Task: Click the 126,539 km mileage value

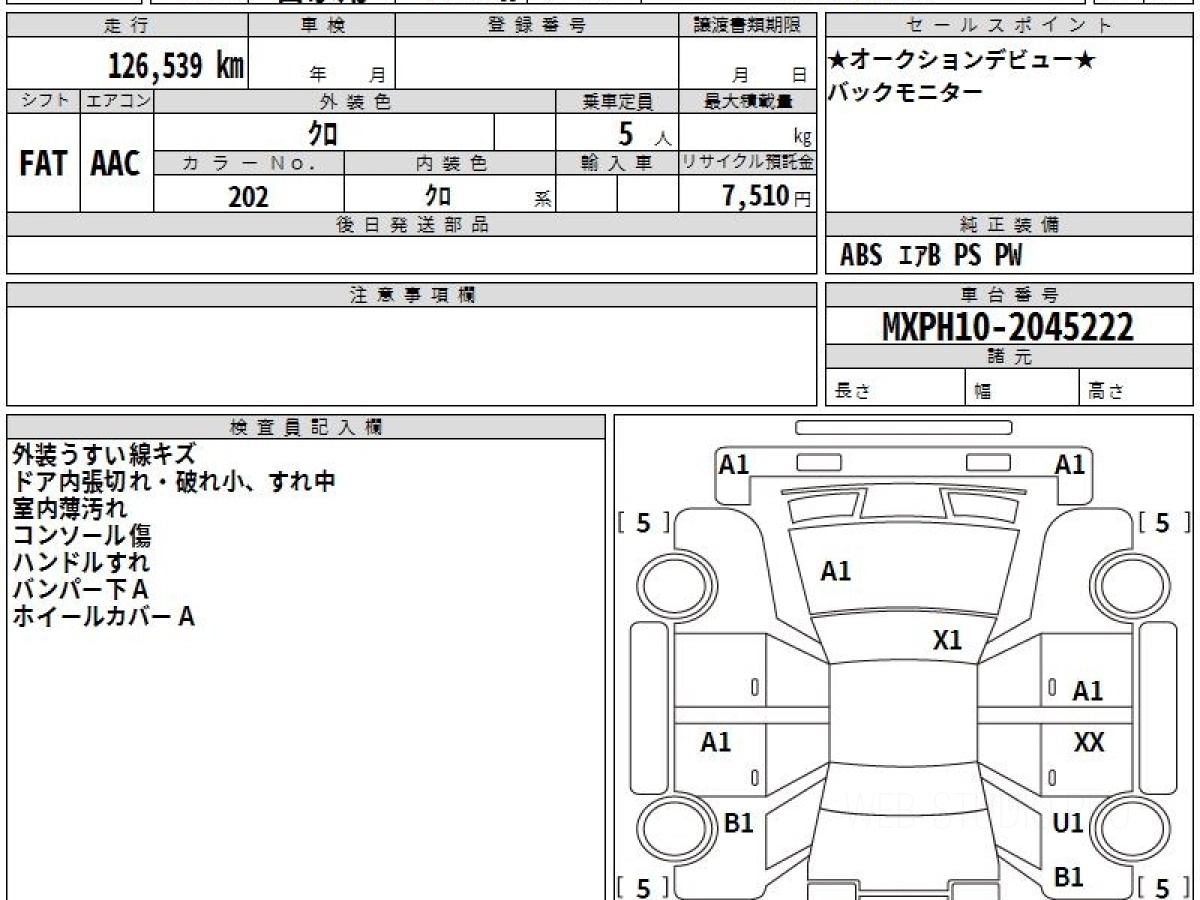Action: pos(175,66)
